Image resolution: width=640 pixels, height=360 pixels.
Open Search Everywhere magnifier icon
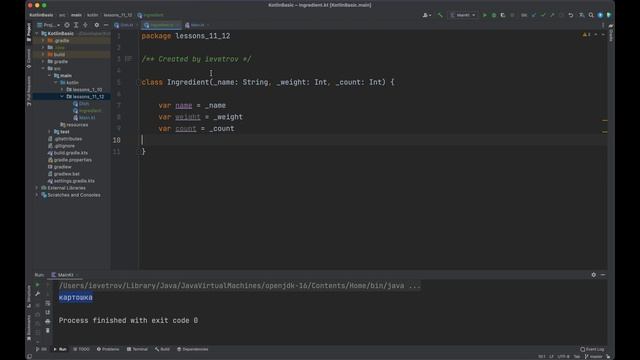[591, 15]
